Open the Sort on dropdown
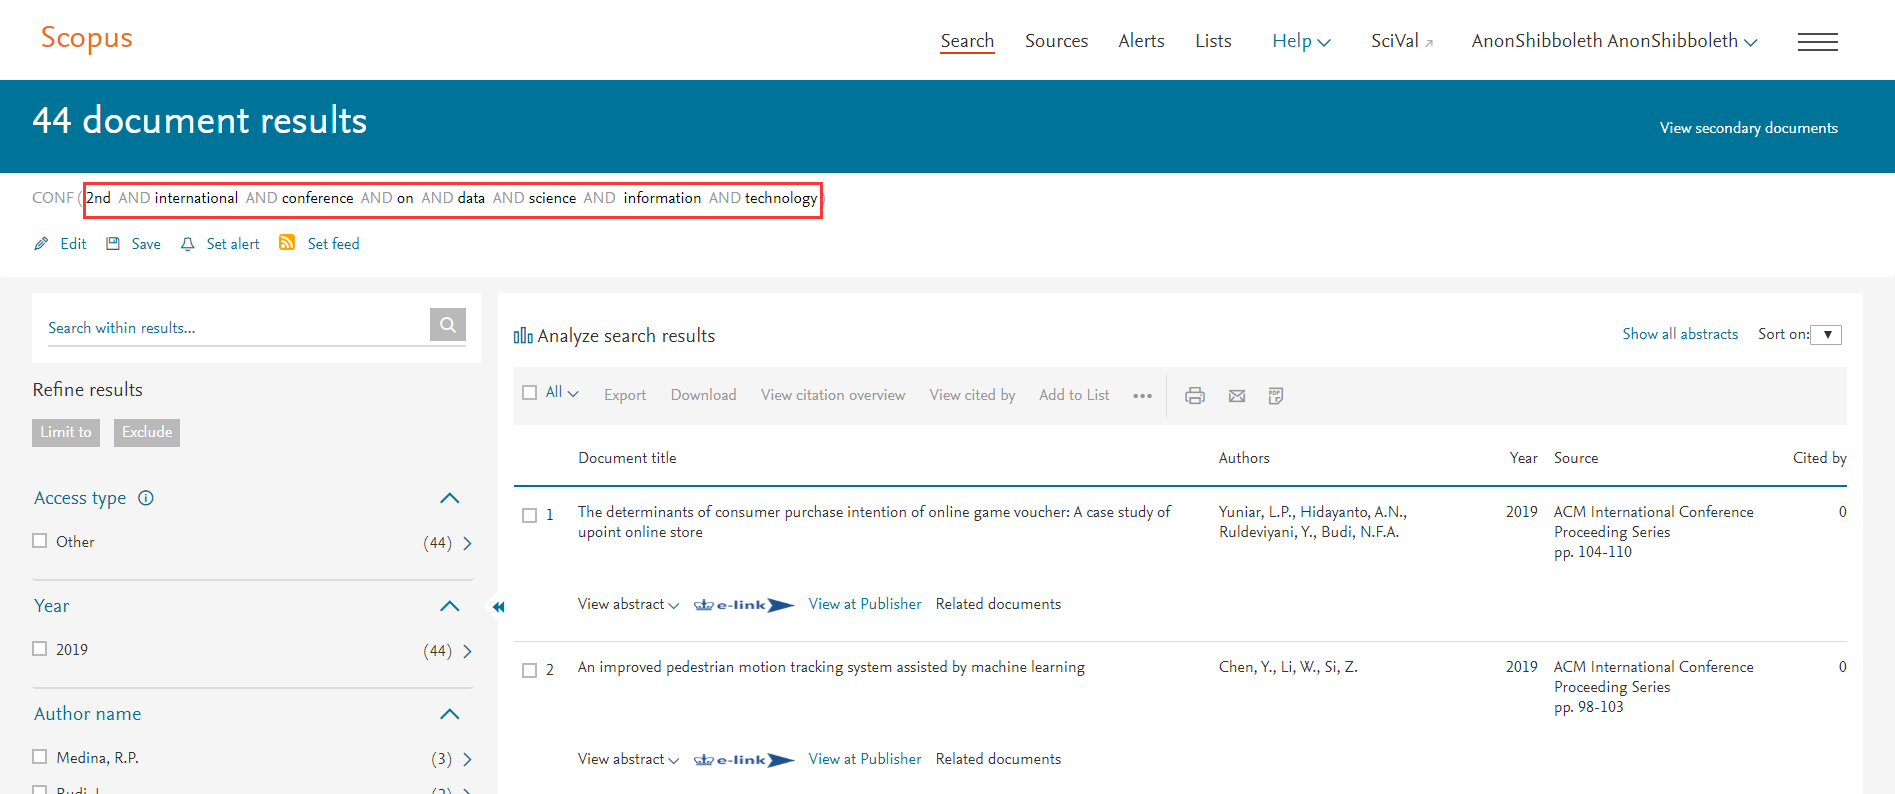1895x794 pixels. point(1826,335)
